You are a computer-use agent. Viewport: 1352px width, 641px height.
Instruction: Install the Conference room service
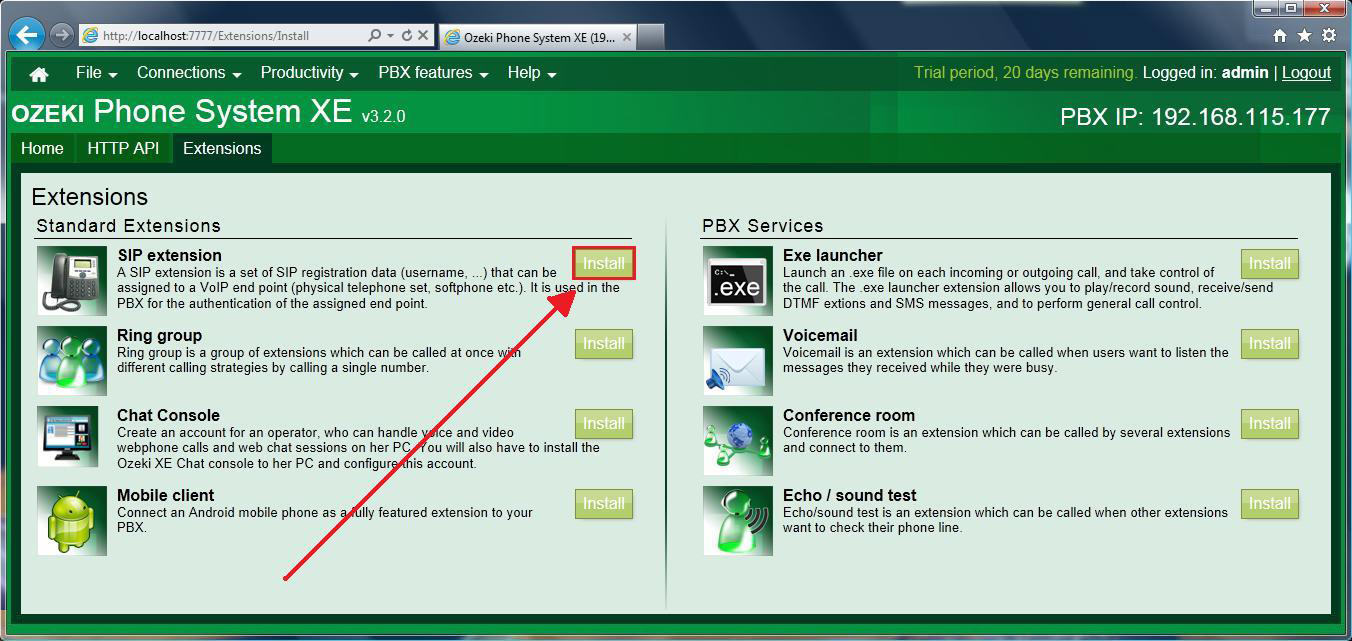(x=1270, y=424)
